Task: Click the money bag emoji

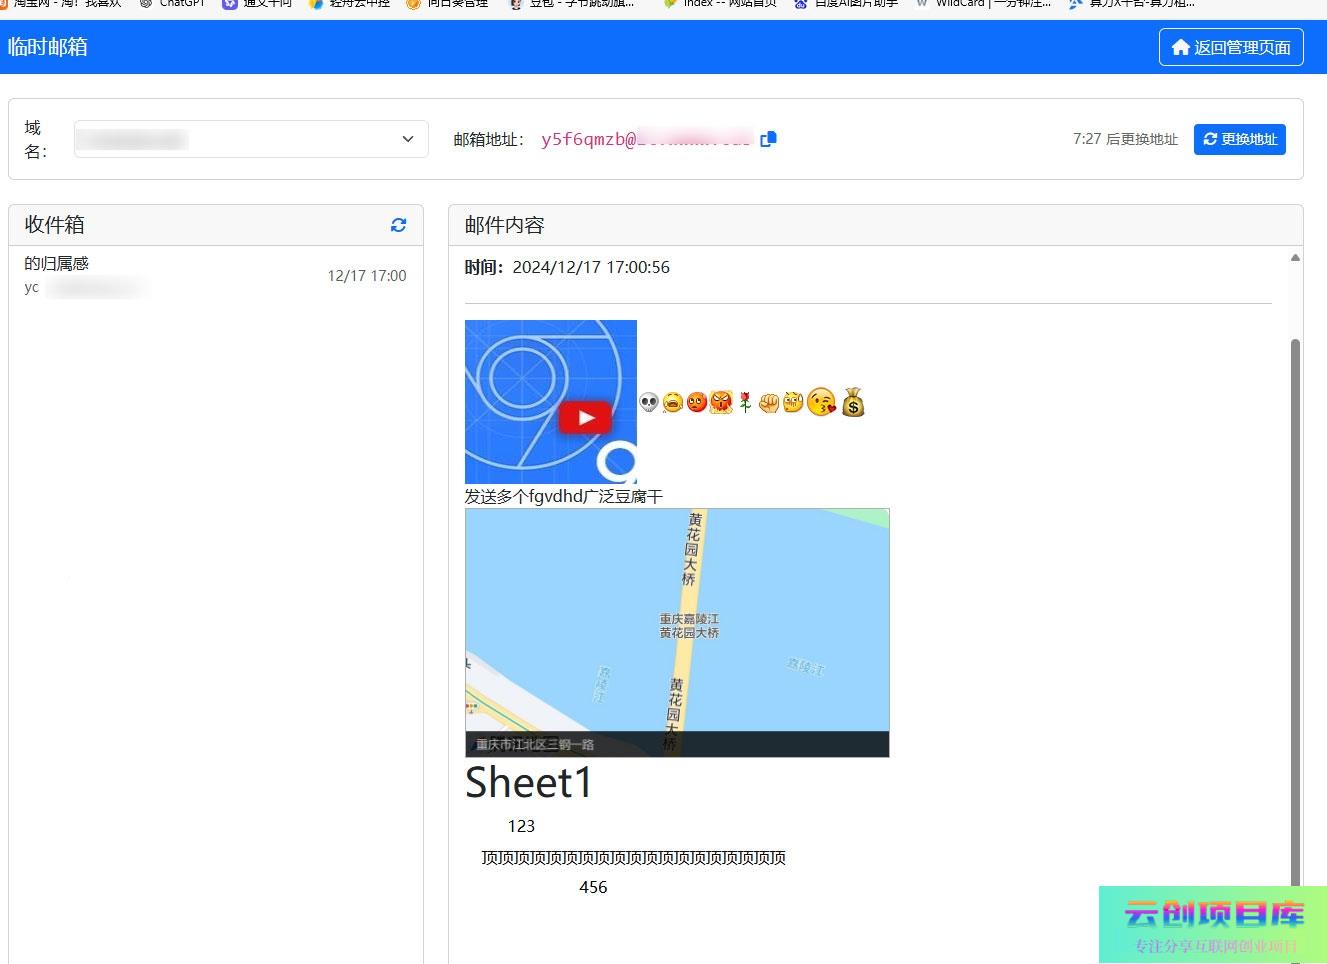Action: [x=853, y=402]
